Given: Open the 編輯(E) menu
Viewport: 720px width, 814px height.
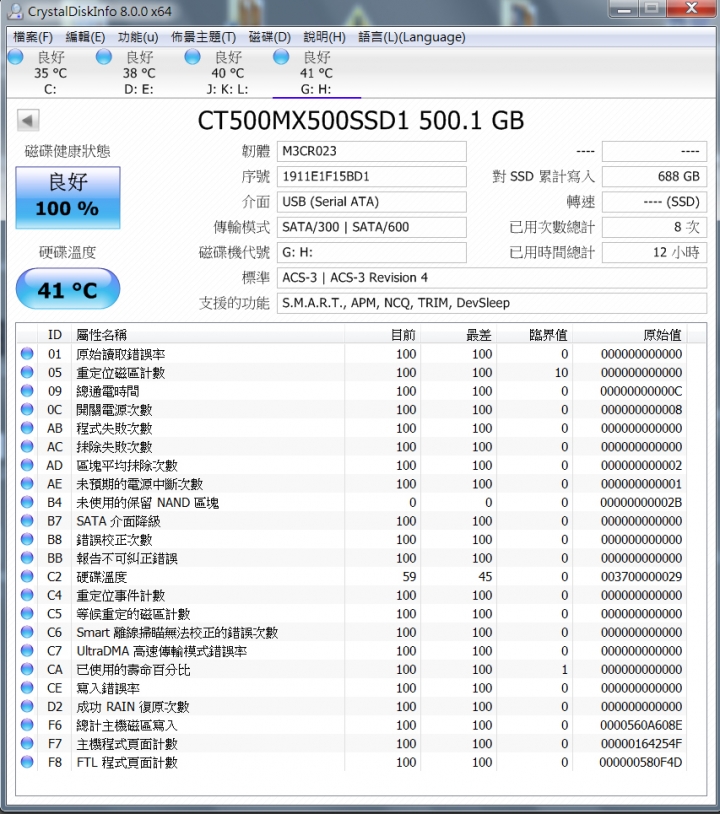Looking at the screenshot, I should tap(85, 37).
